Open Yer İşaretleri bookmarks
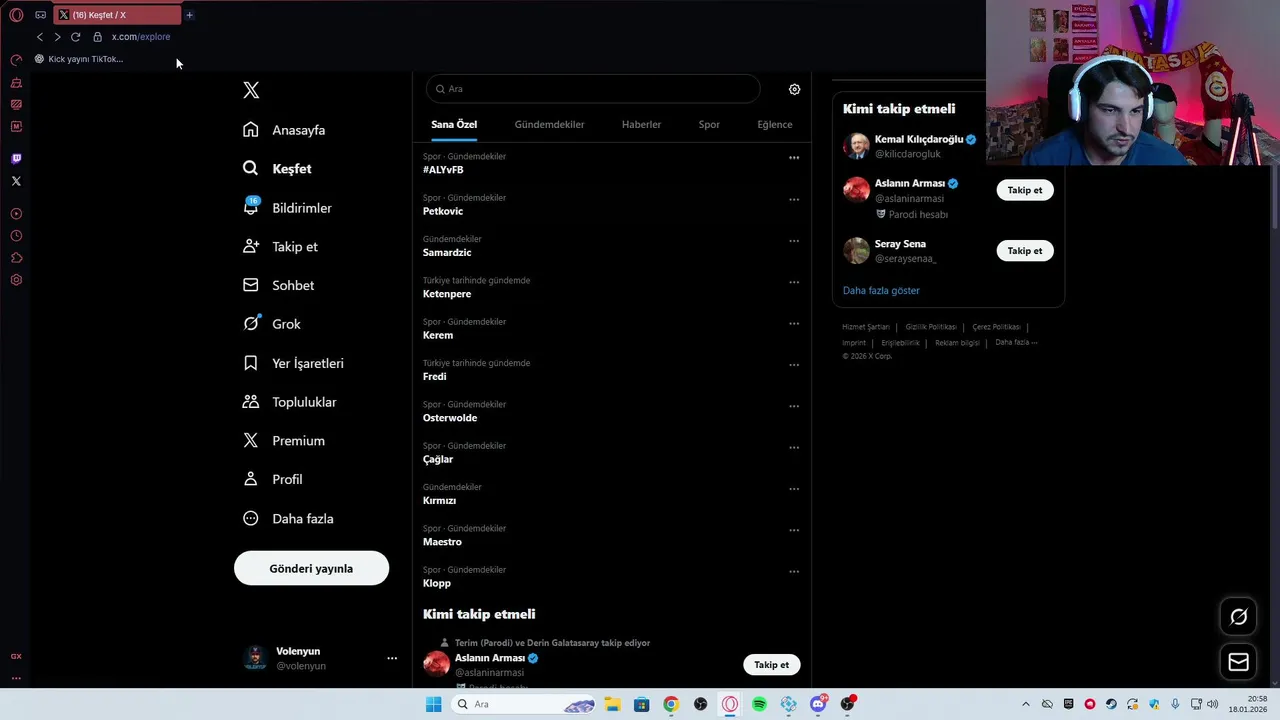This screenshot has height=720, width=1280. (x=294, y=363)
